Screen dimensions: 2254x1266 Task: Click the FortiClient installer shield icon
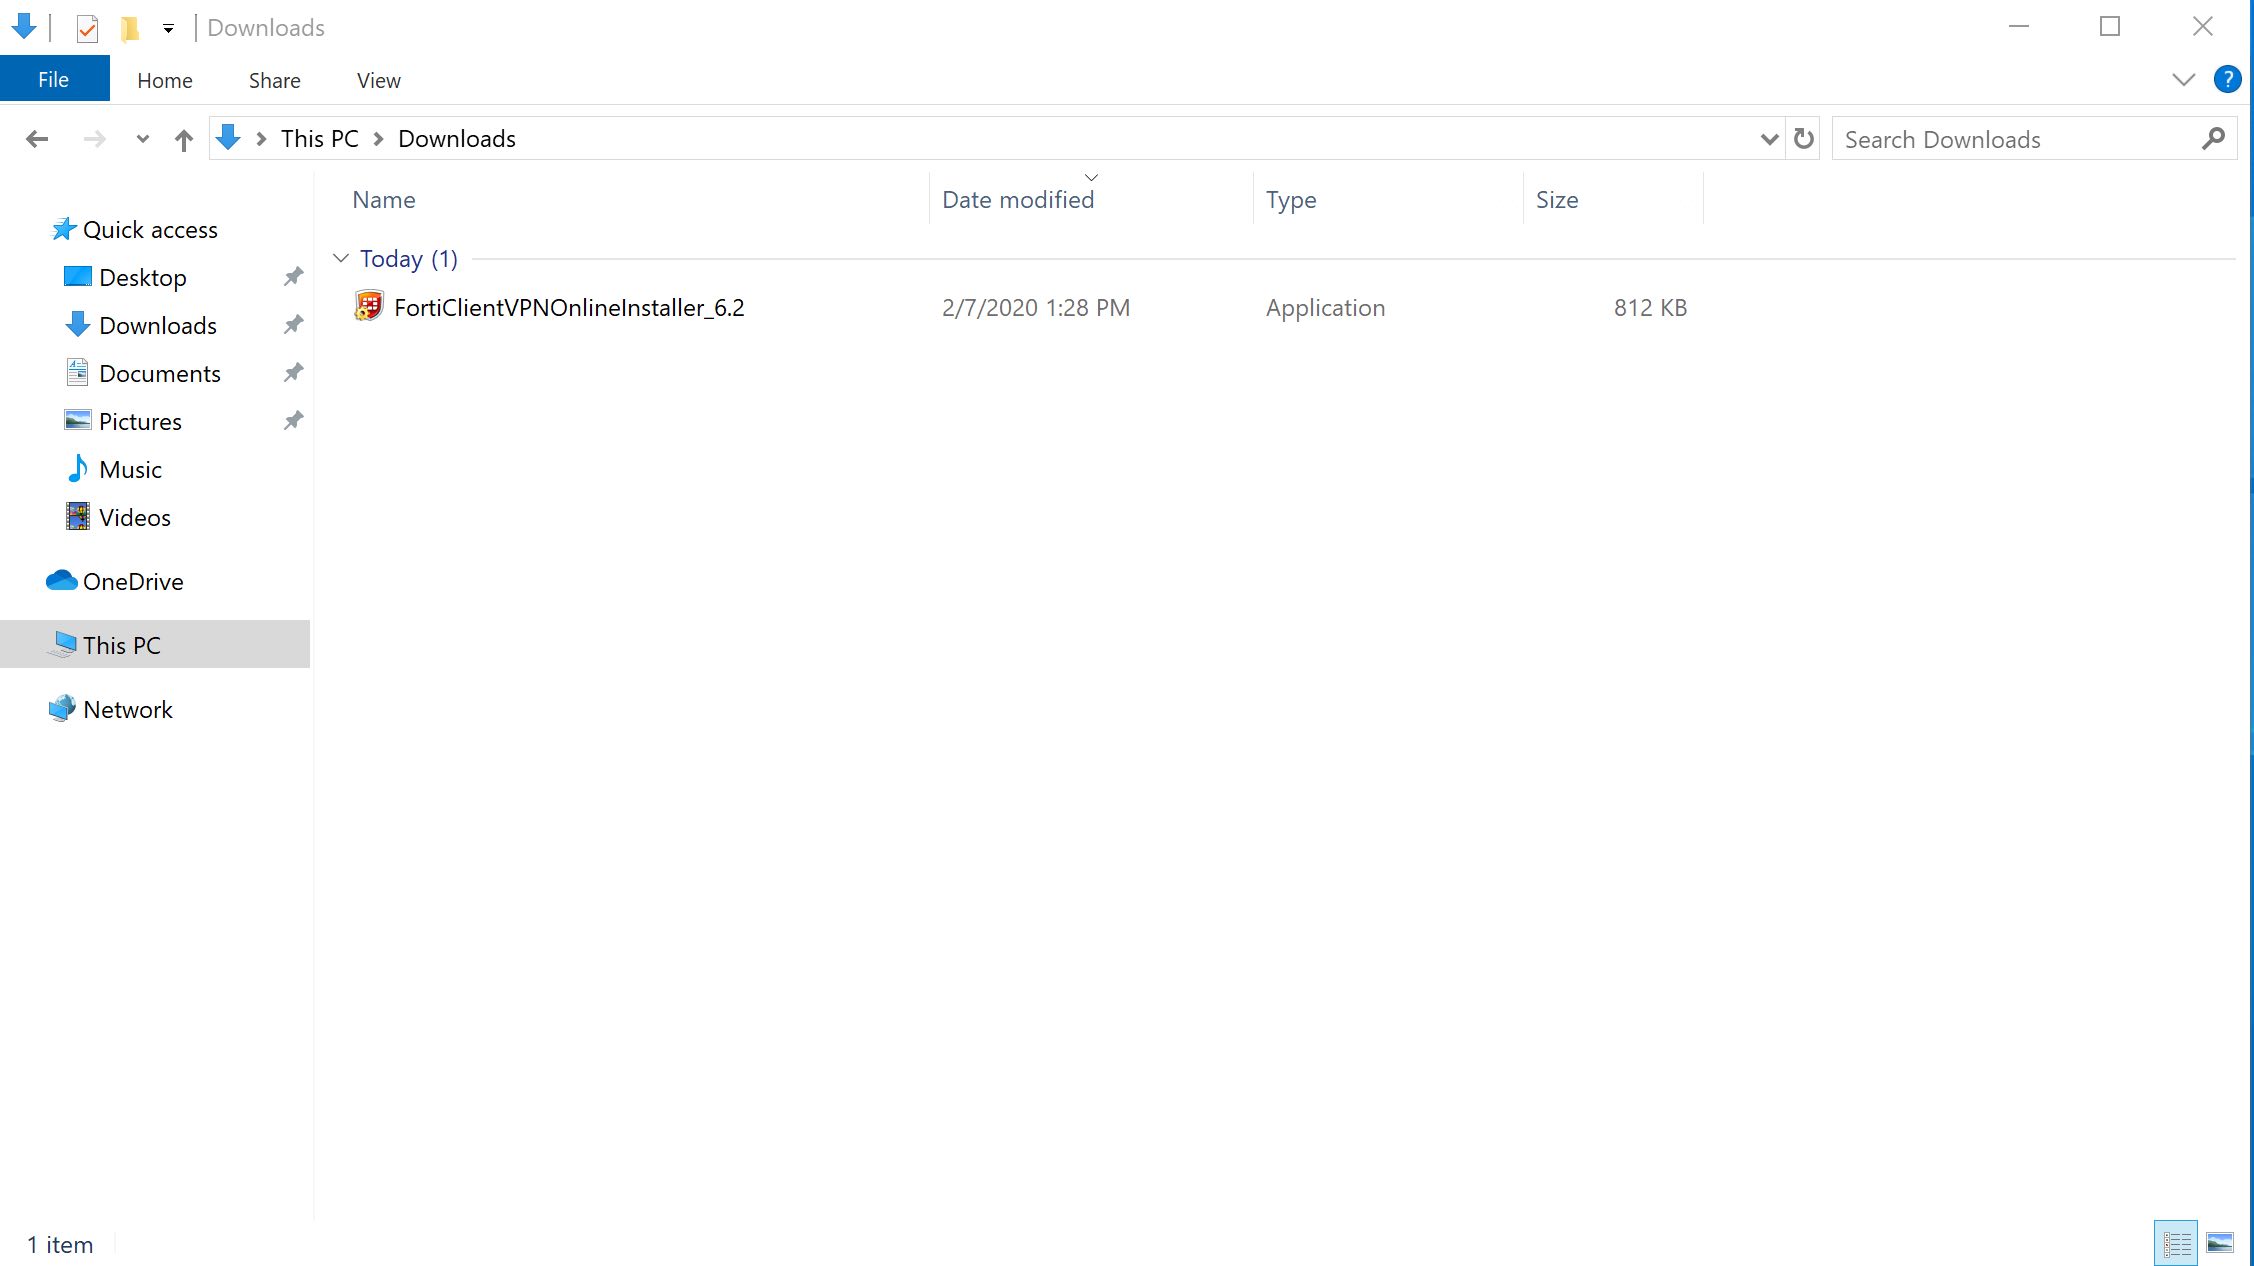coord(369,306)
